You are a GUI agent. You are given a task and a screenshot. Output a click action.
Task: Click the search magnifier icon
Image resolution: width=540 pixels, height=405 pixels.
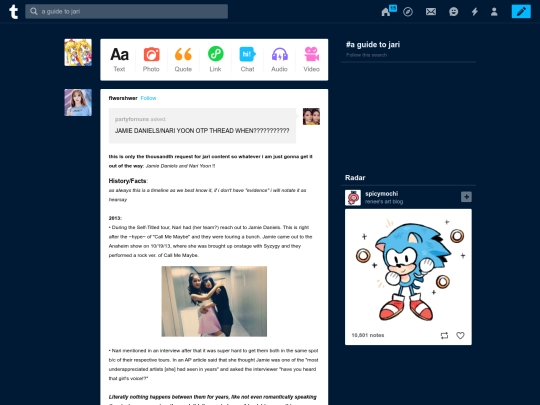(x=33, y=11)
